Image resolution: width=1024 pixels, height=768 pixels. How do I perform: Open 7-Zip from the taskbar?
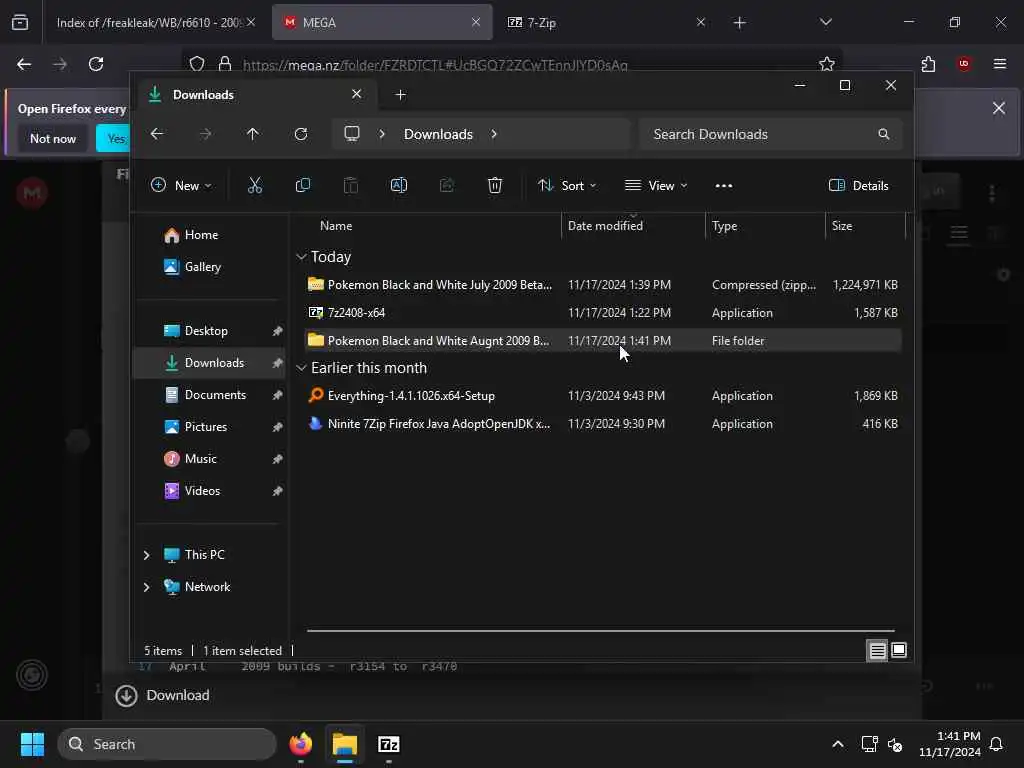pos(389,744)
